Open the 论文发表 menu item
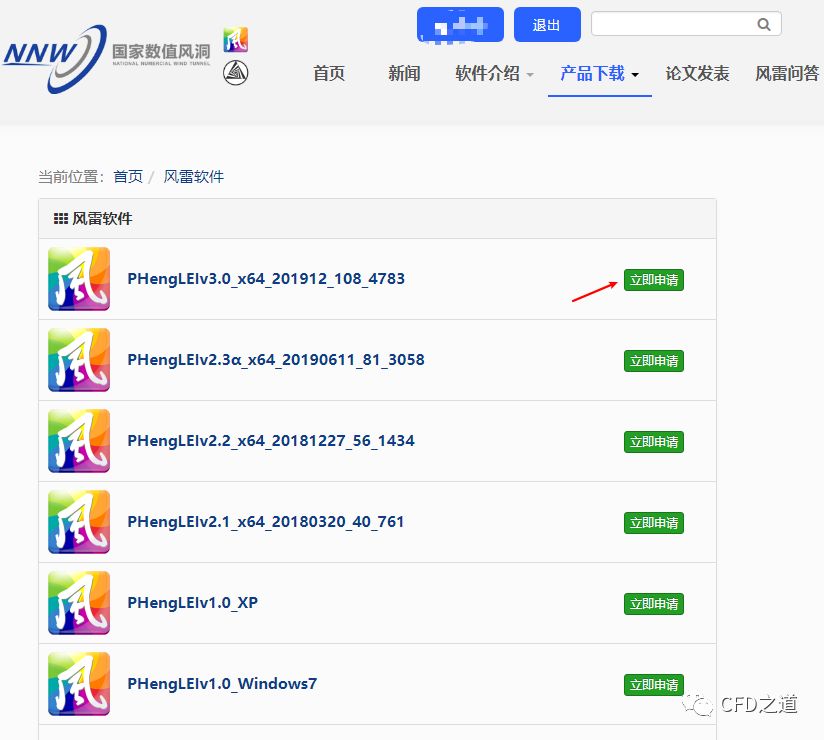The height and width of the screenshot is (740, 824). coord(697,74)
